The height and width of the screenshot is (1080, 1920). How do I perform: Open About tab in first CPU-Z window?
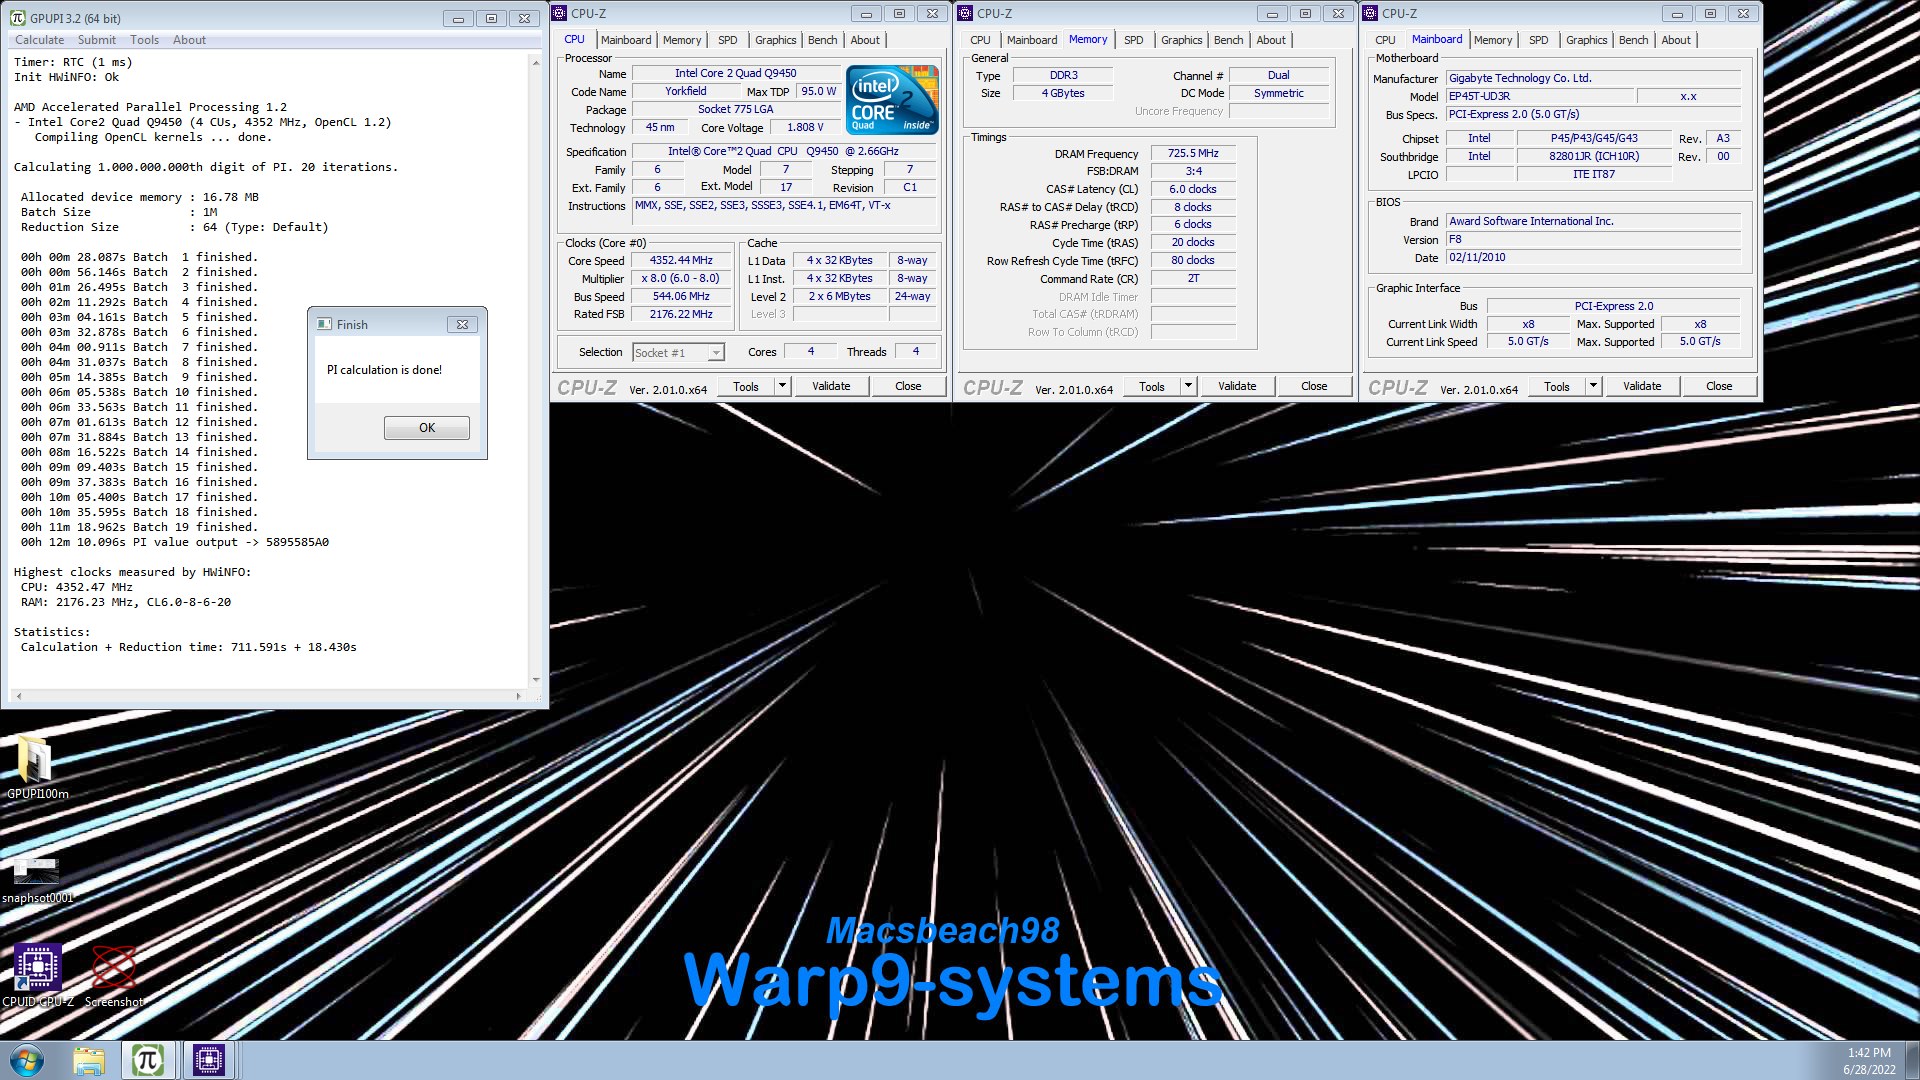click(866, 40)
